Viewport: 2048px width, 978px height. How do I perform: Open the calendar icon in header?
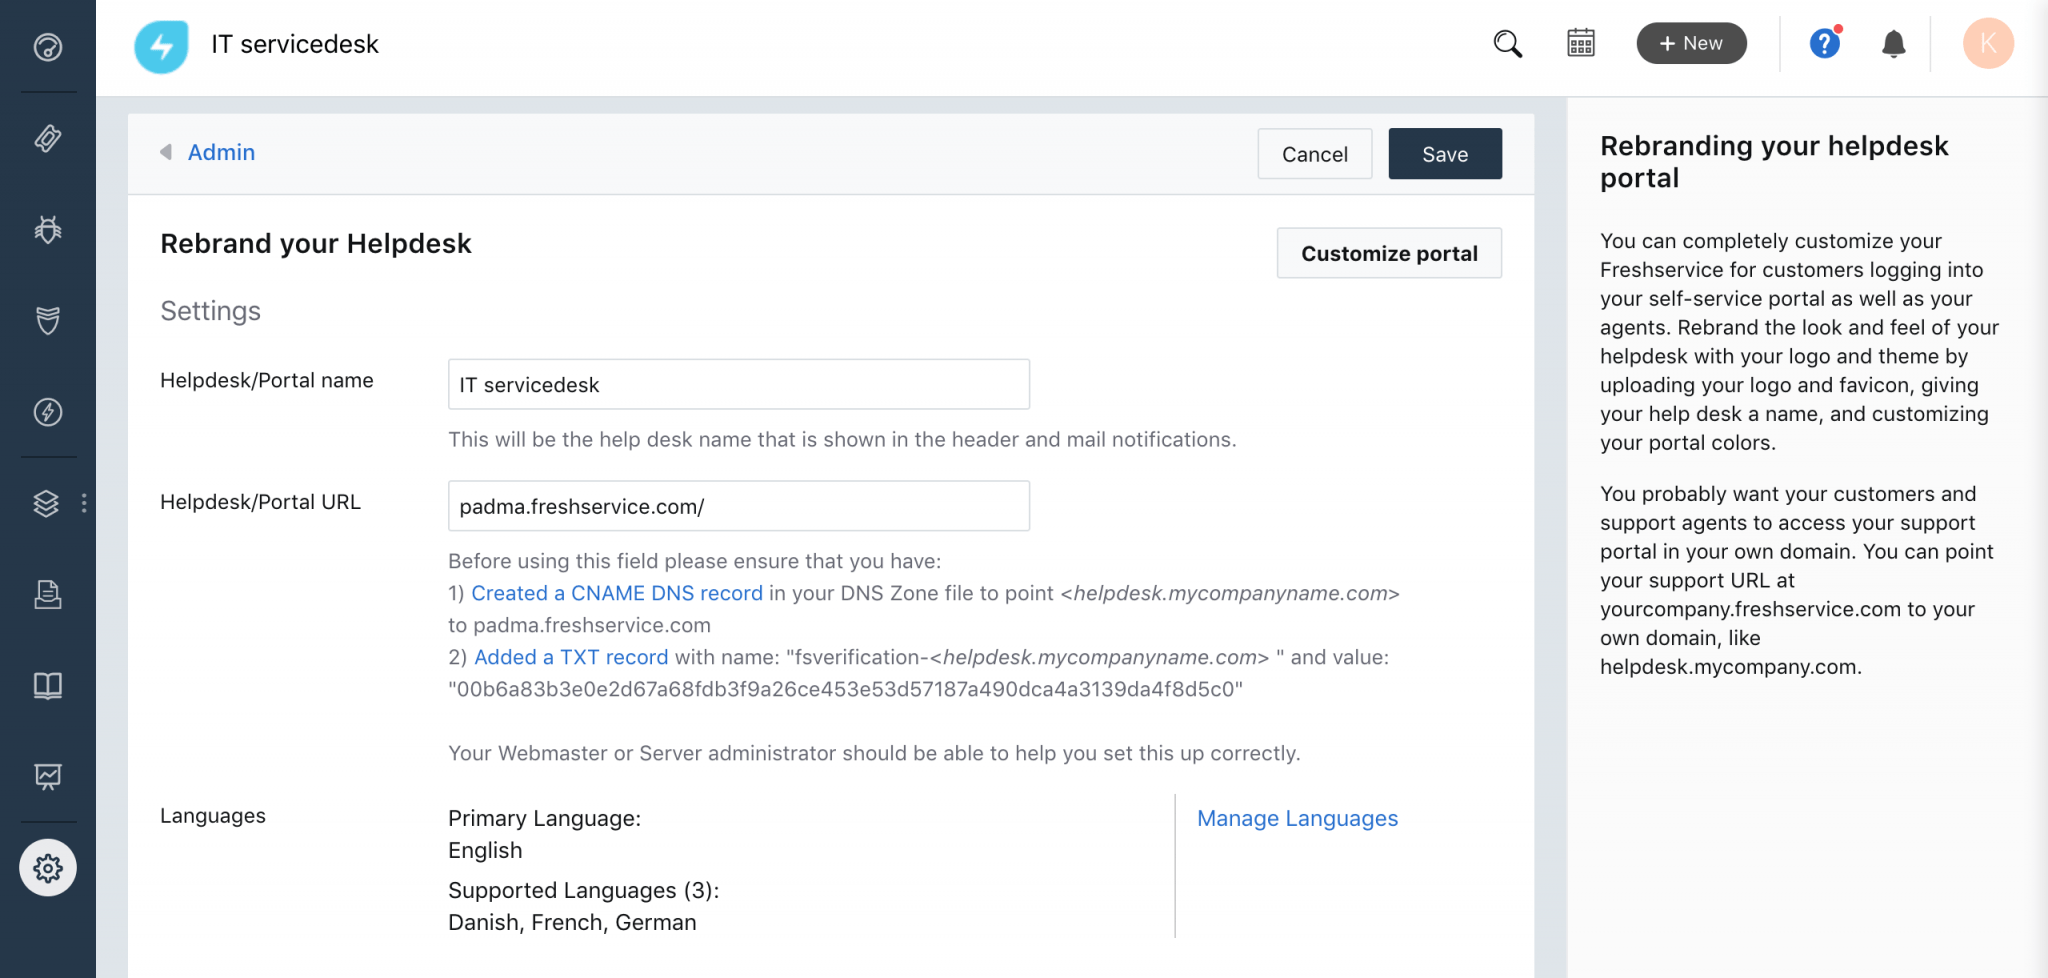[x=1581, y=44]
